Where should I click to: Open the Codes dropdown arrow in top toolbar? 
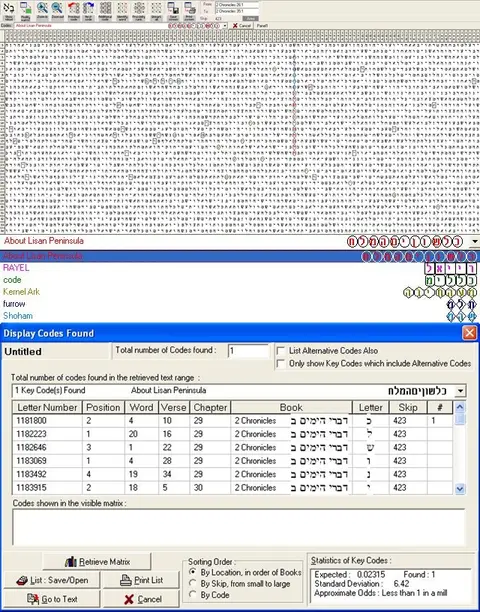(x=225, y=26)
